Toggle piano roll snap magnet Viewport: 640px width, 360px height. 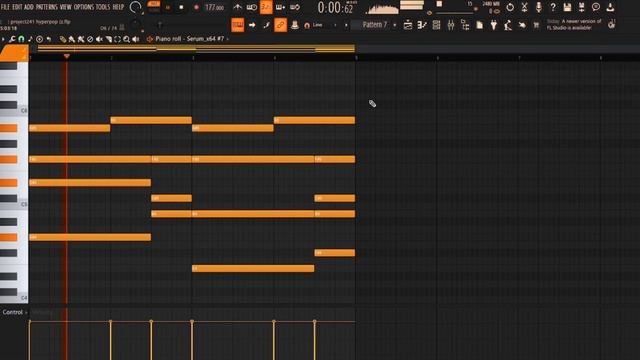(x=21, y=39)
